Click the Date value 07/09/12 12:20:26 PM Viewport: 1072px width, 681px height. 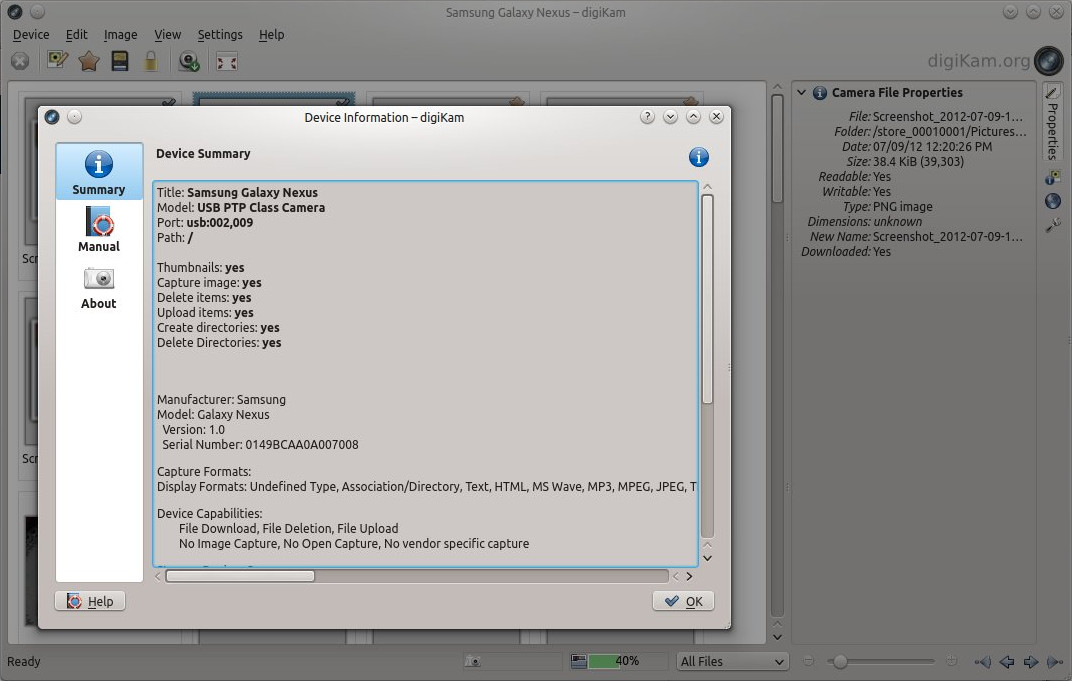(932, 146)
